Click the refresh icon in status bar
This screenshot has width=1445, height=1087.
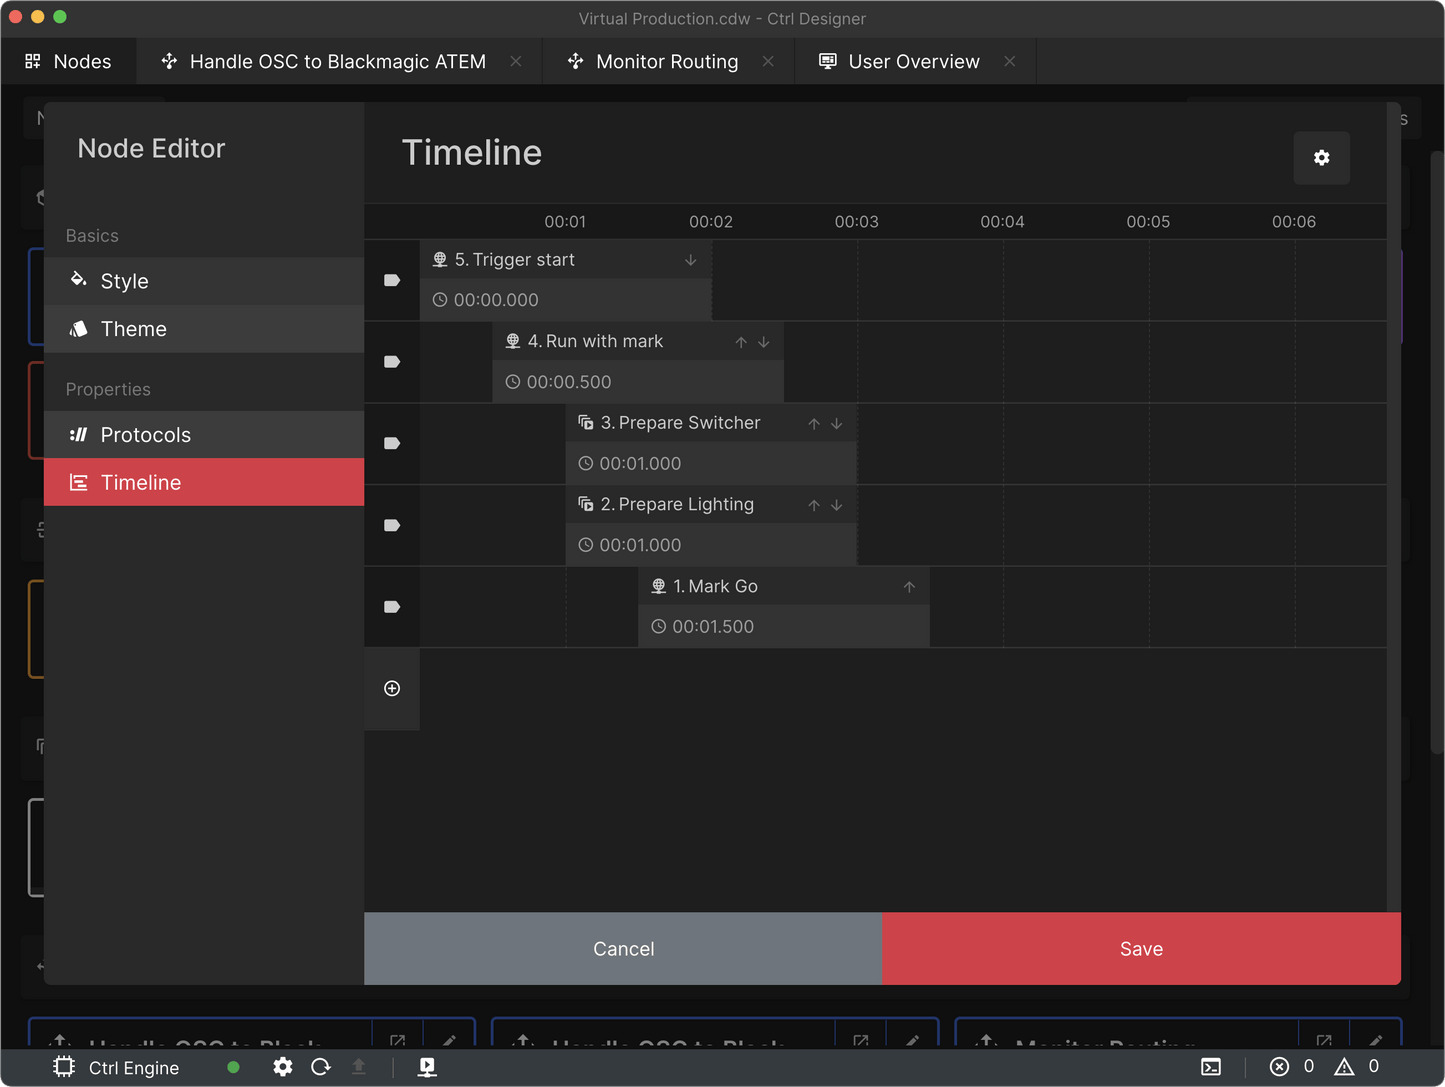321,1067
